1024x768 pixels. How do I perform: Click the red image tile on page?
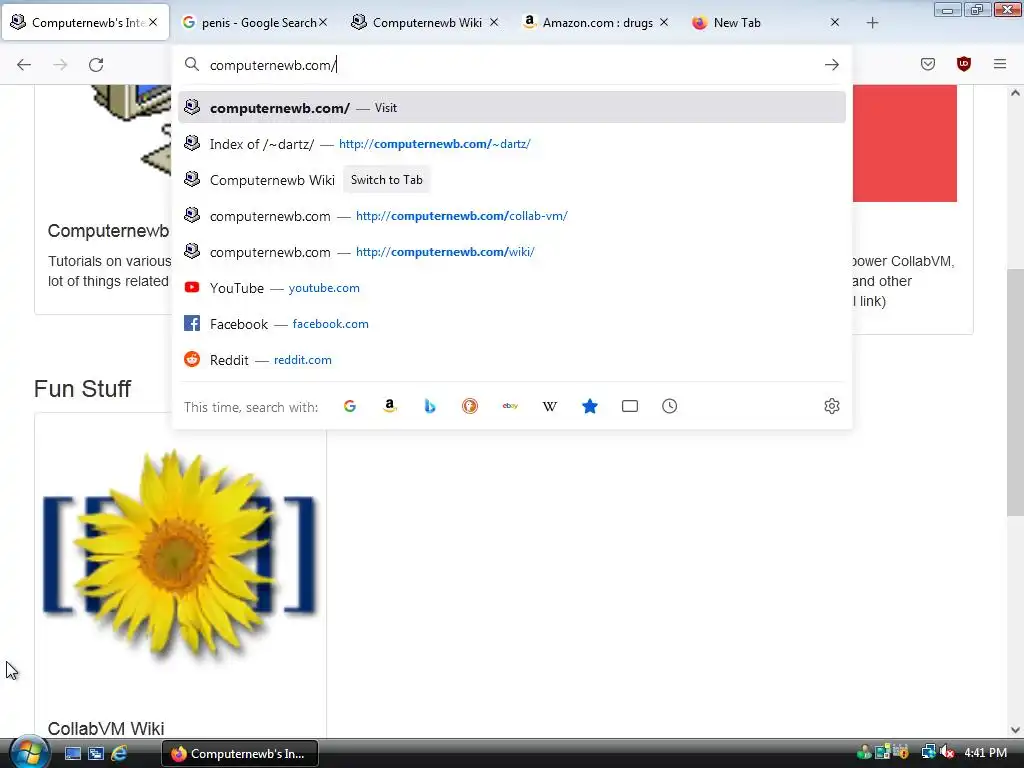[x=905, y=143]
